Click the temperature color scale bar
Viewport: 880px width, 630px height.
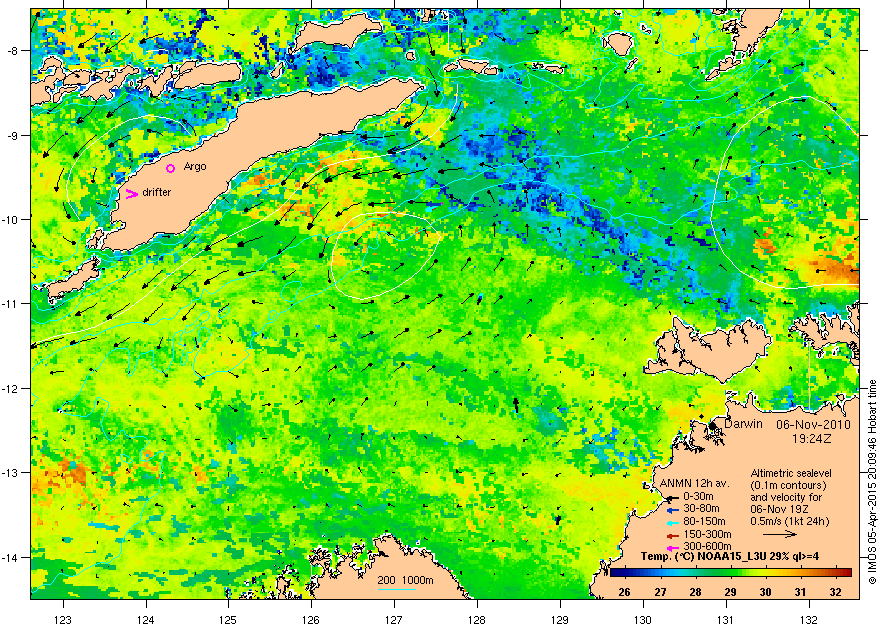(x=731, y=573)
